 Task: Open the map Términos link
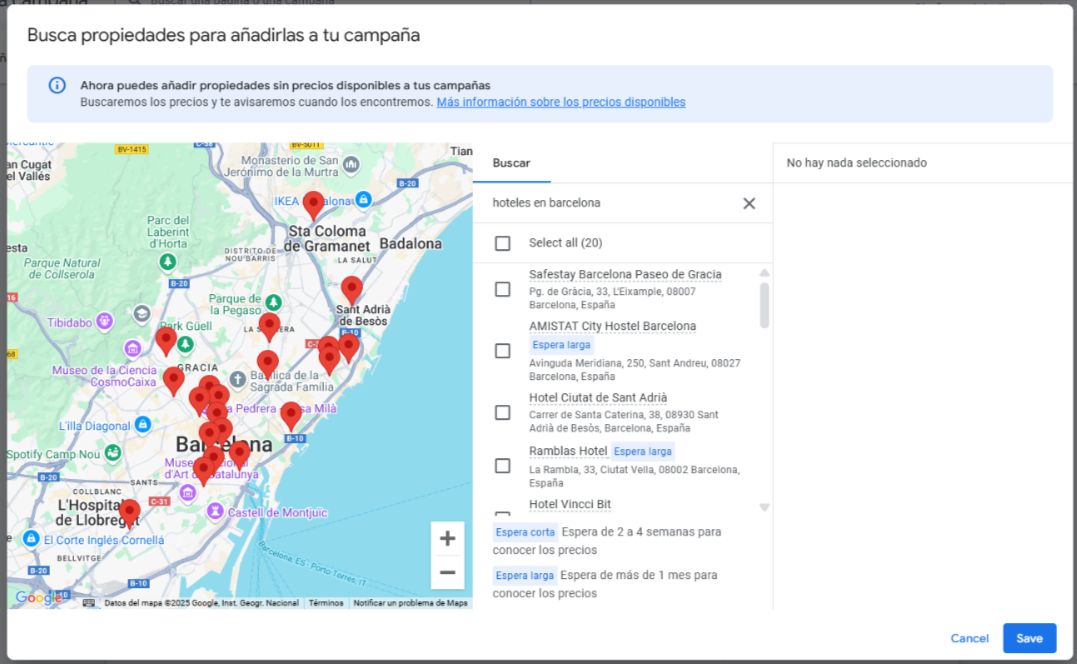coord(326,603)
